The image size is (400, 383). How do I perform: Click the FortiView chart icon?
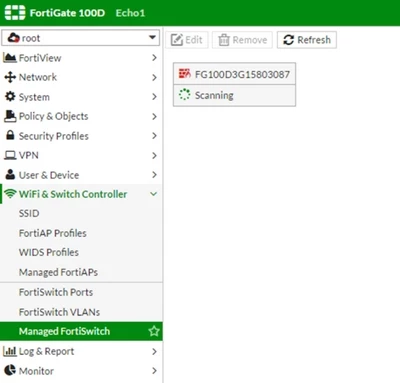coord(10,58)
